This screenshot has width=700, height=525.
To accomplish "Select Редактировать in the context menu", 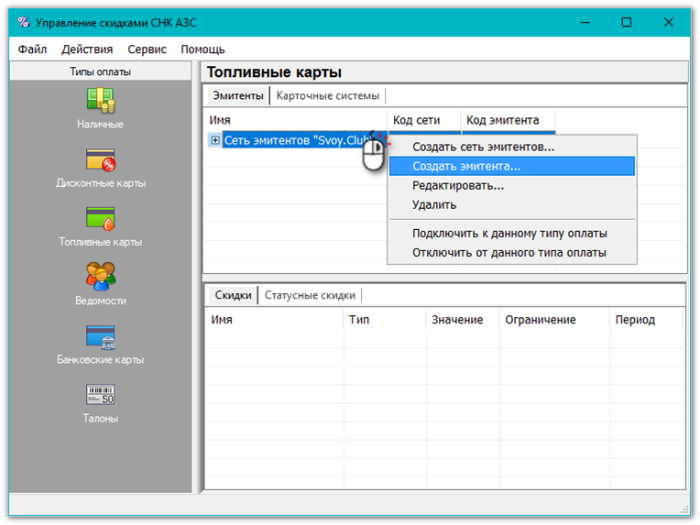I will pyautogui.click(x=458, y=185).
